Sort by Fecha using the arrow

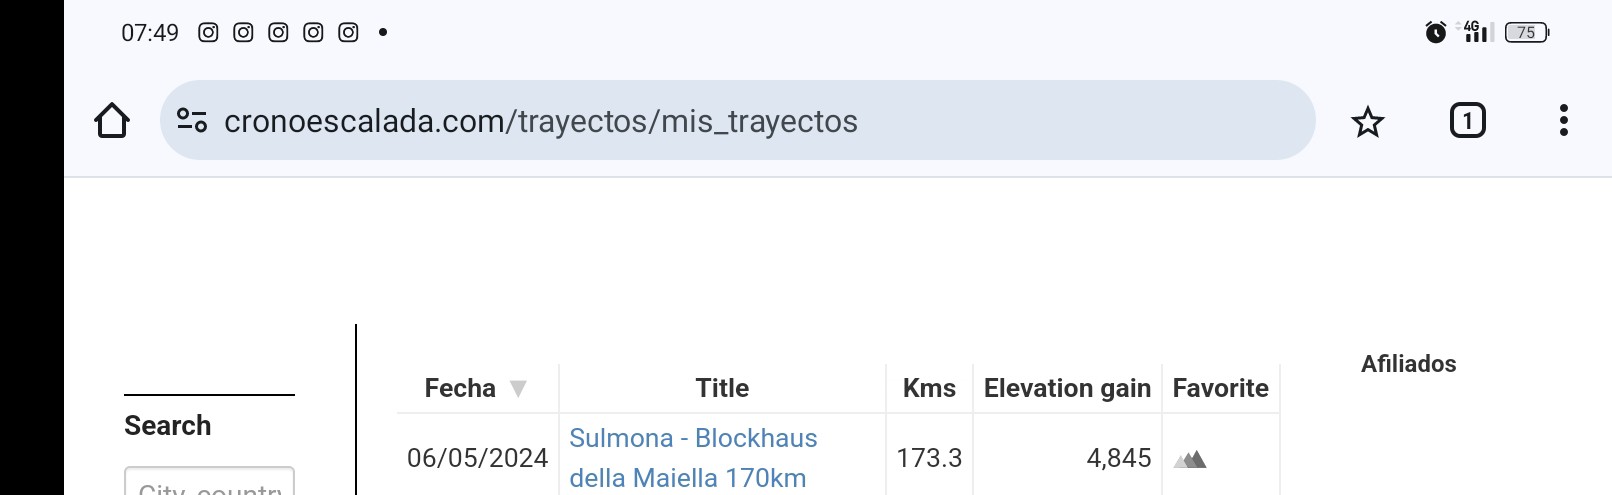(518, 388)
